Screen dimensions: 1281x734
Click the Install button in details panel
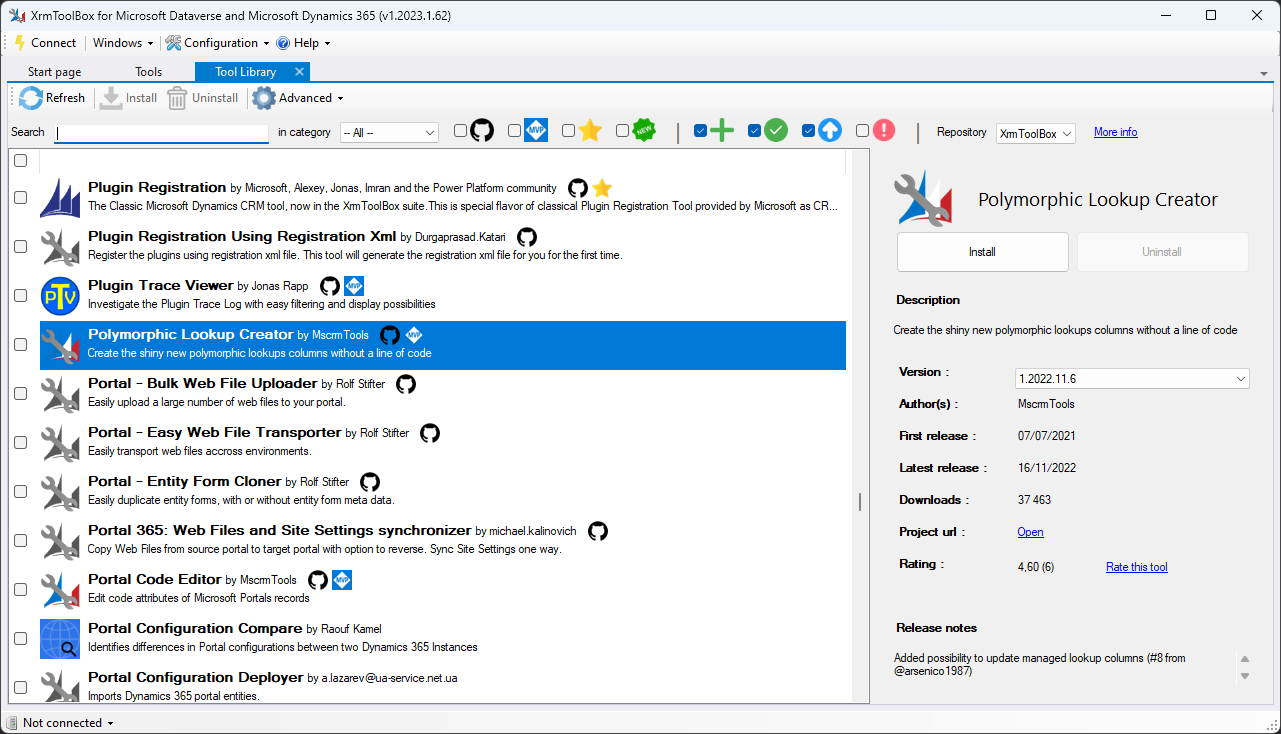(x=982, y=252)
